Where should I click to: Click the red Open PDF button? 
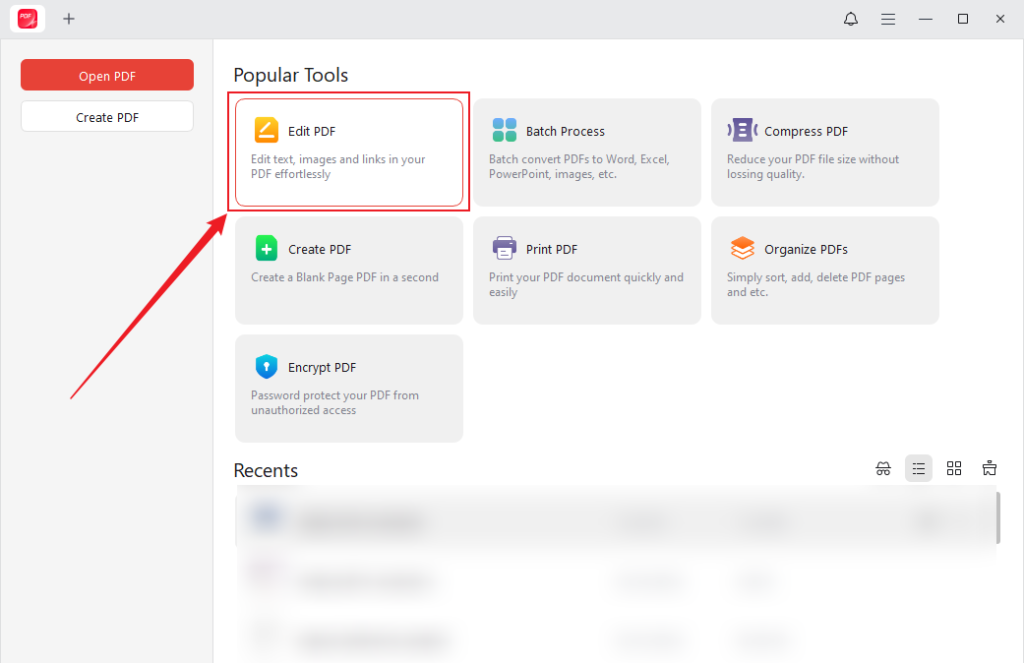106,74
